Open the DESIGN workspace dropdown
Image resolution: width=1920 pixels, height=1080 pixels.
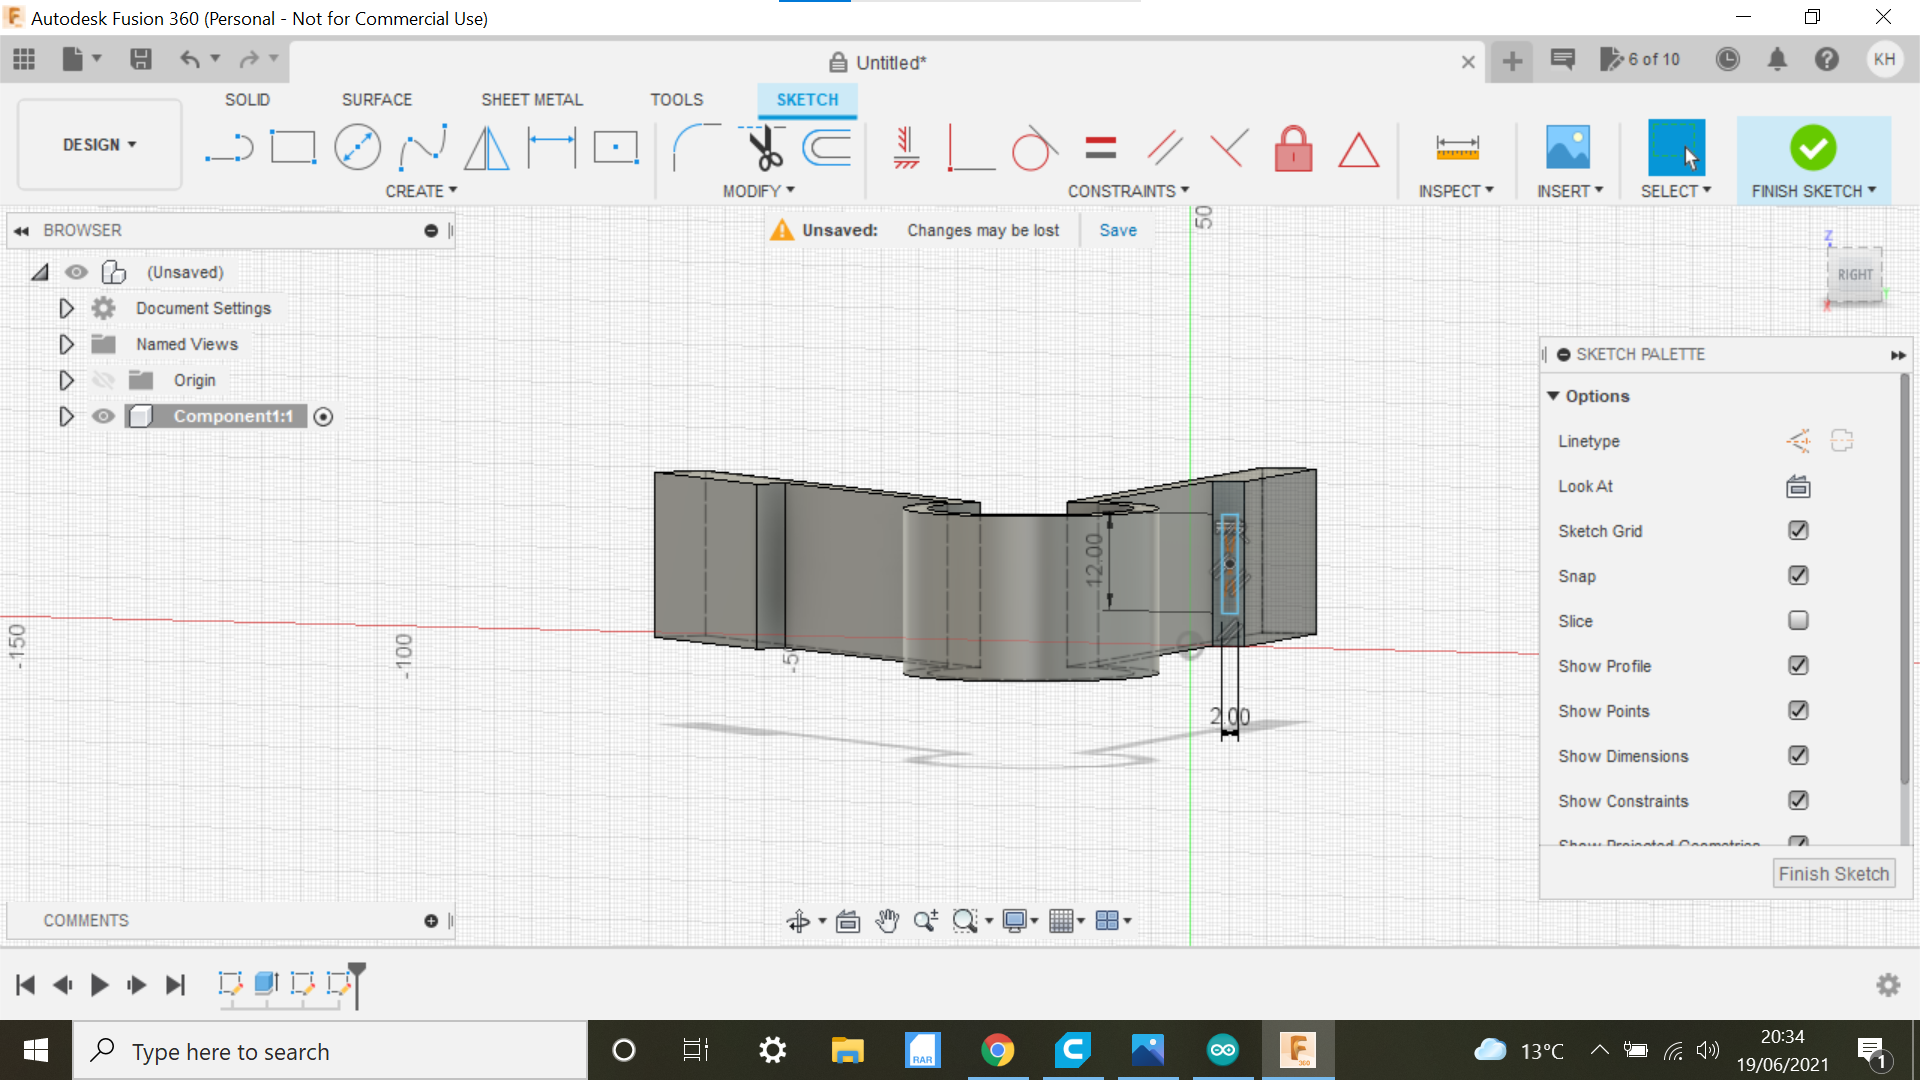coord(98,144)
